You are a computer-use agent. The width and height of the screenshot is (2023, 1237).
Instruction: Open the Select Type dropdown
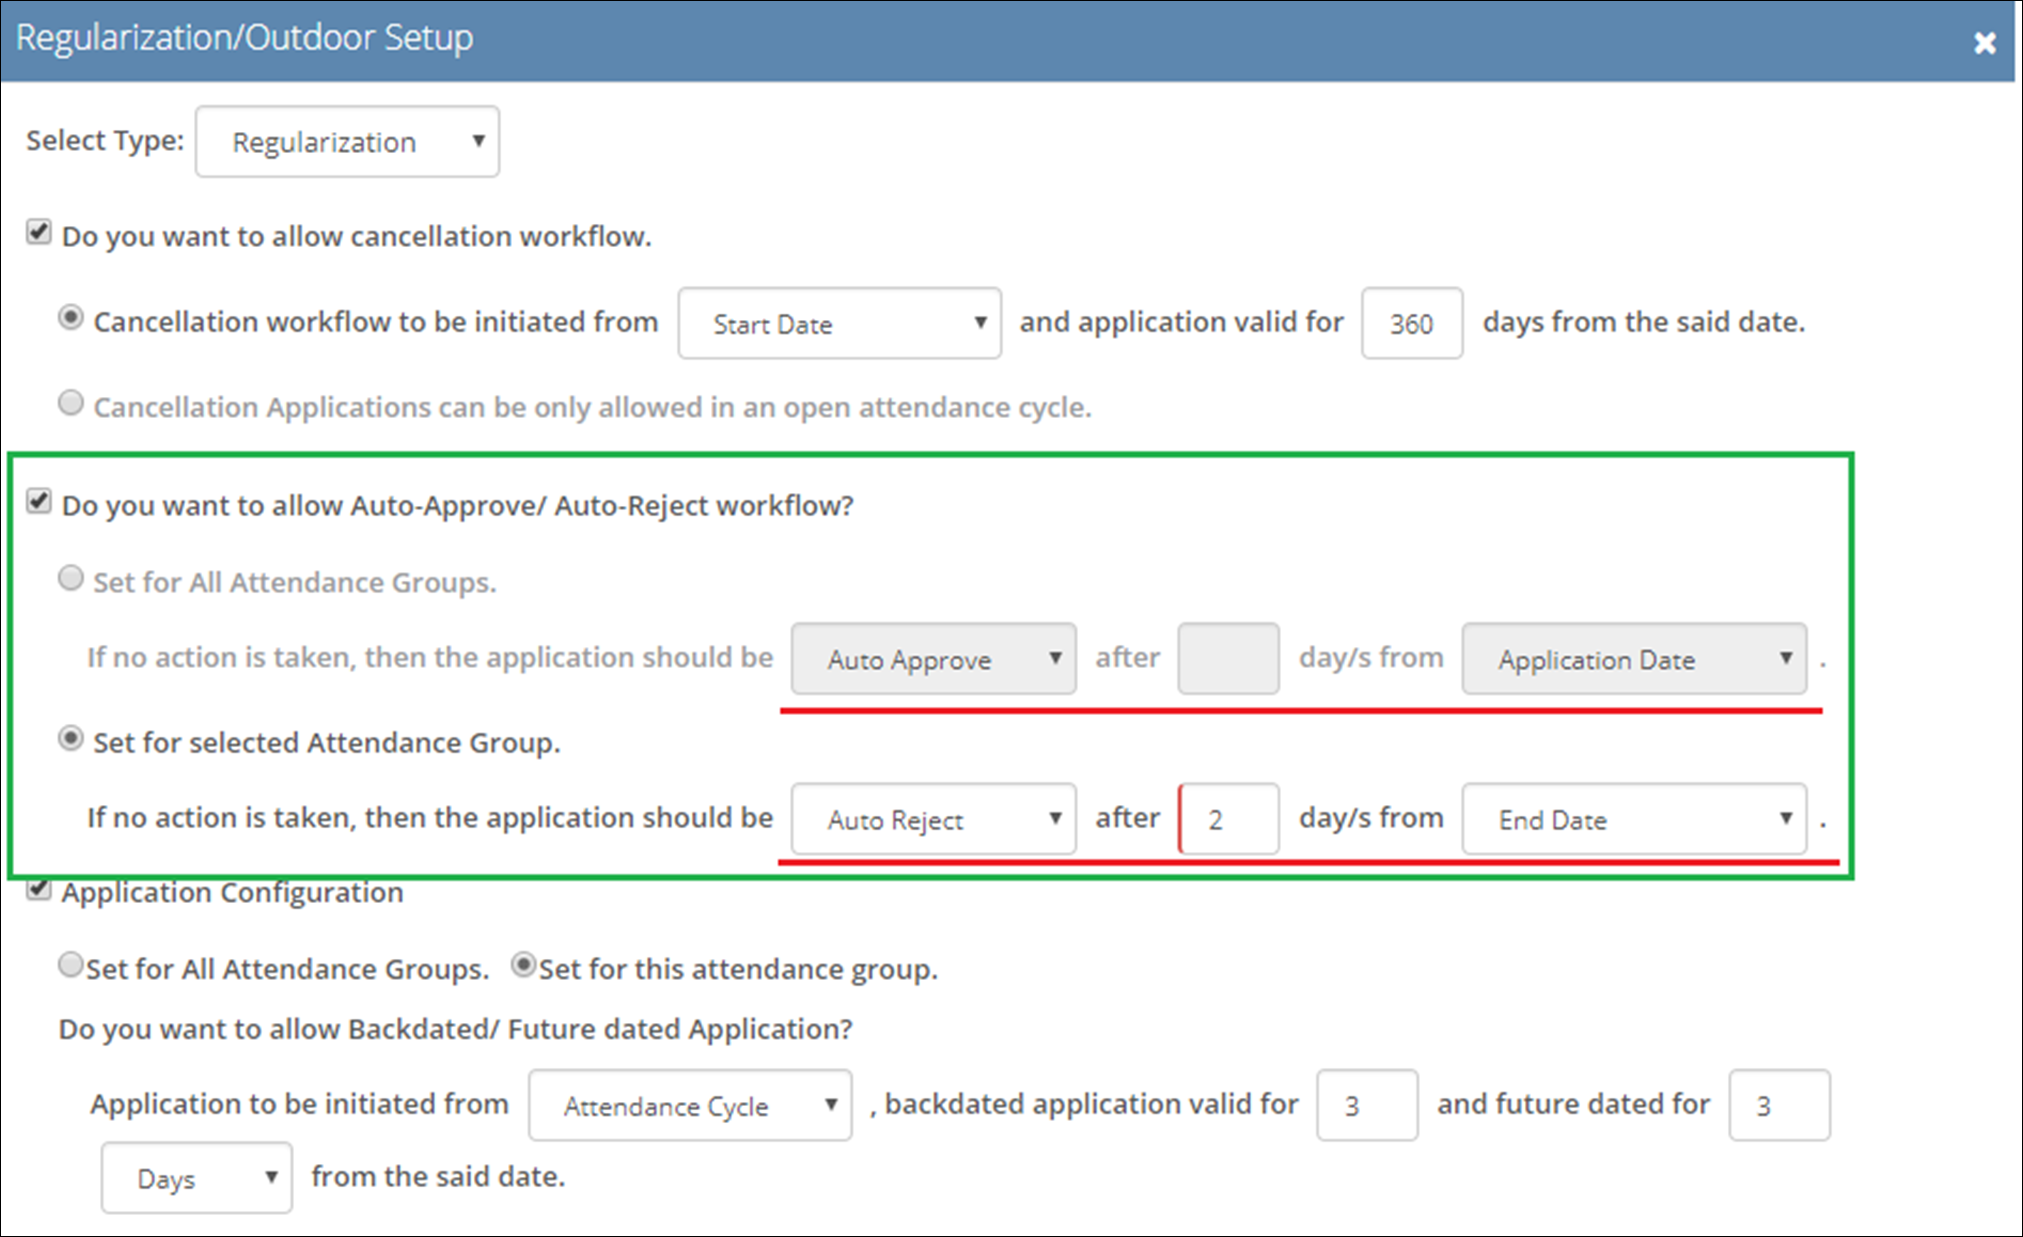coord(347,142)
